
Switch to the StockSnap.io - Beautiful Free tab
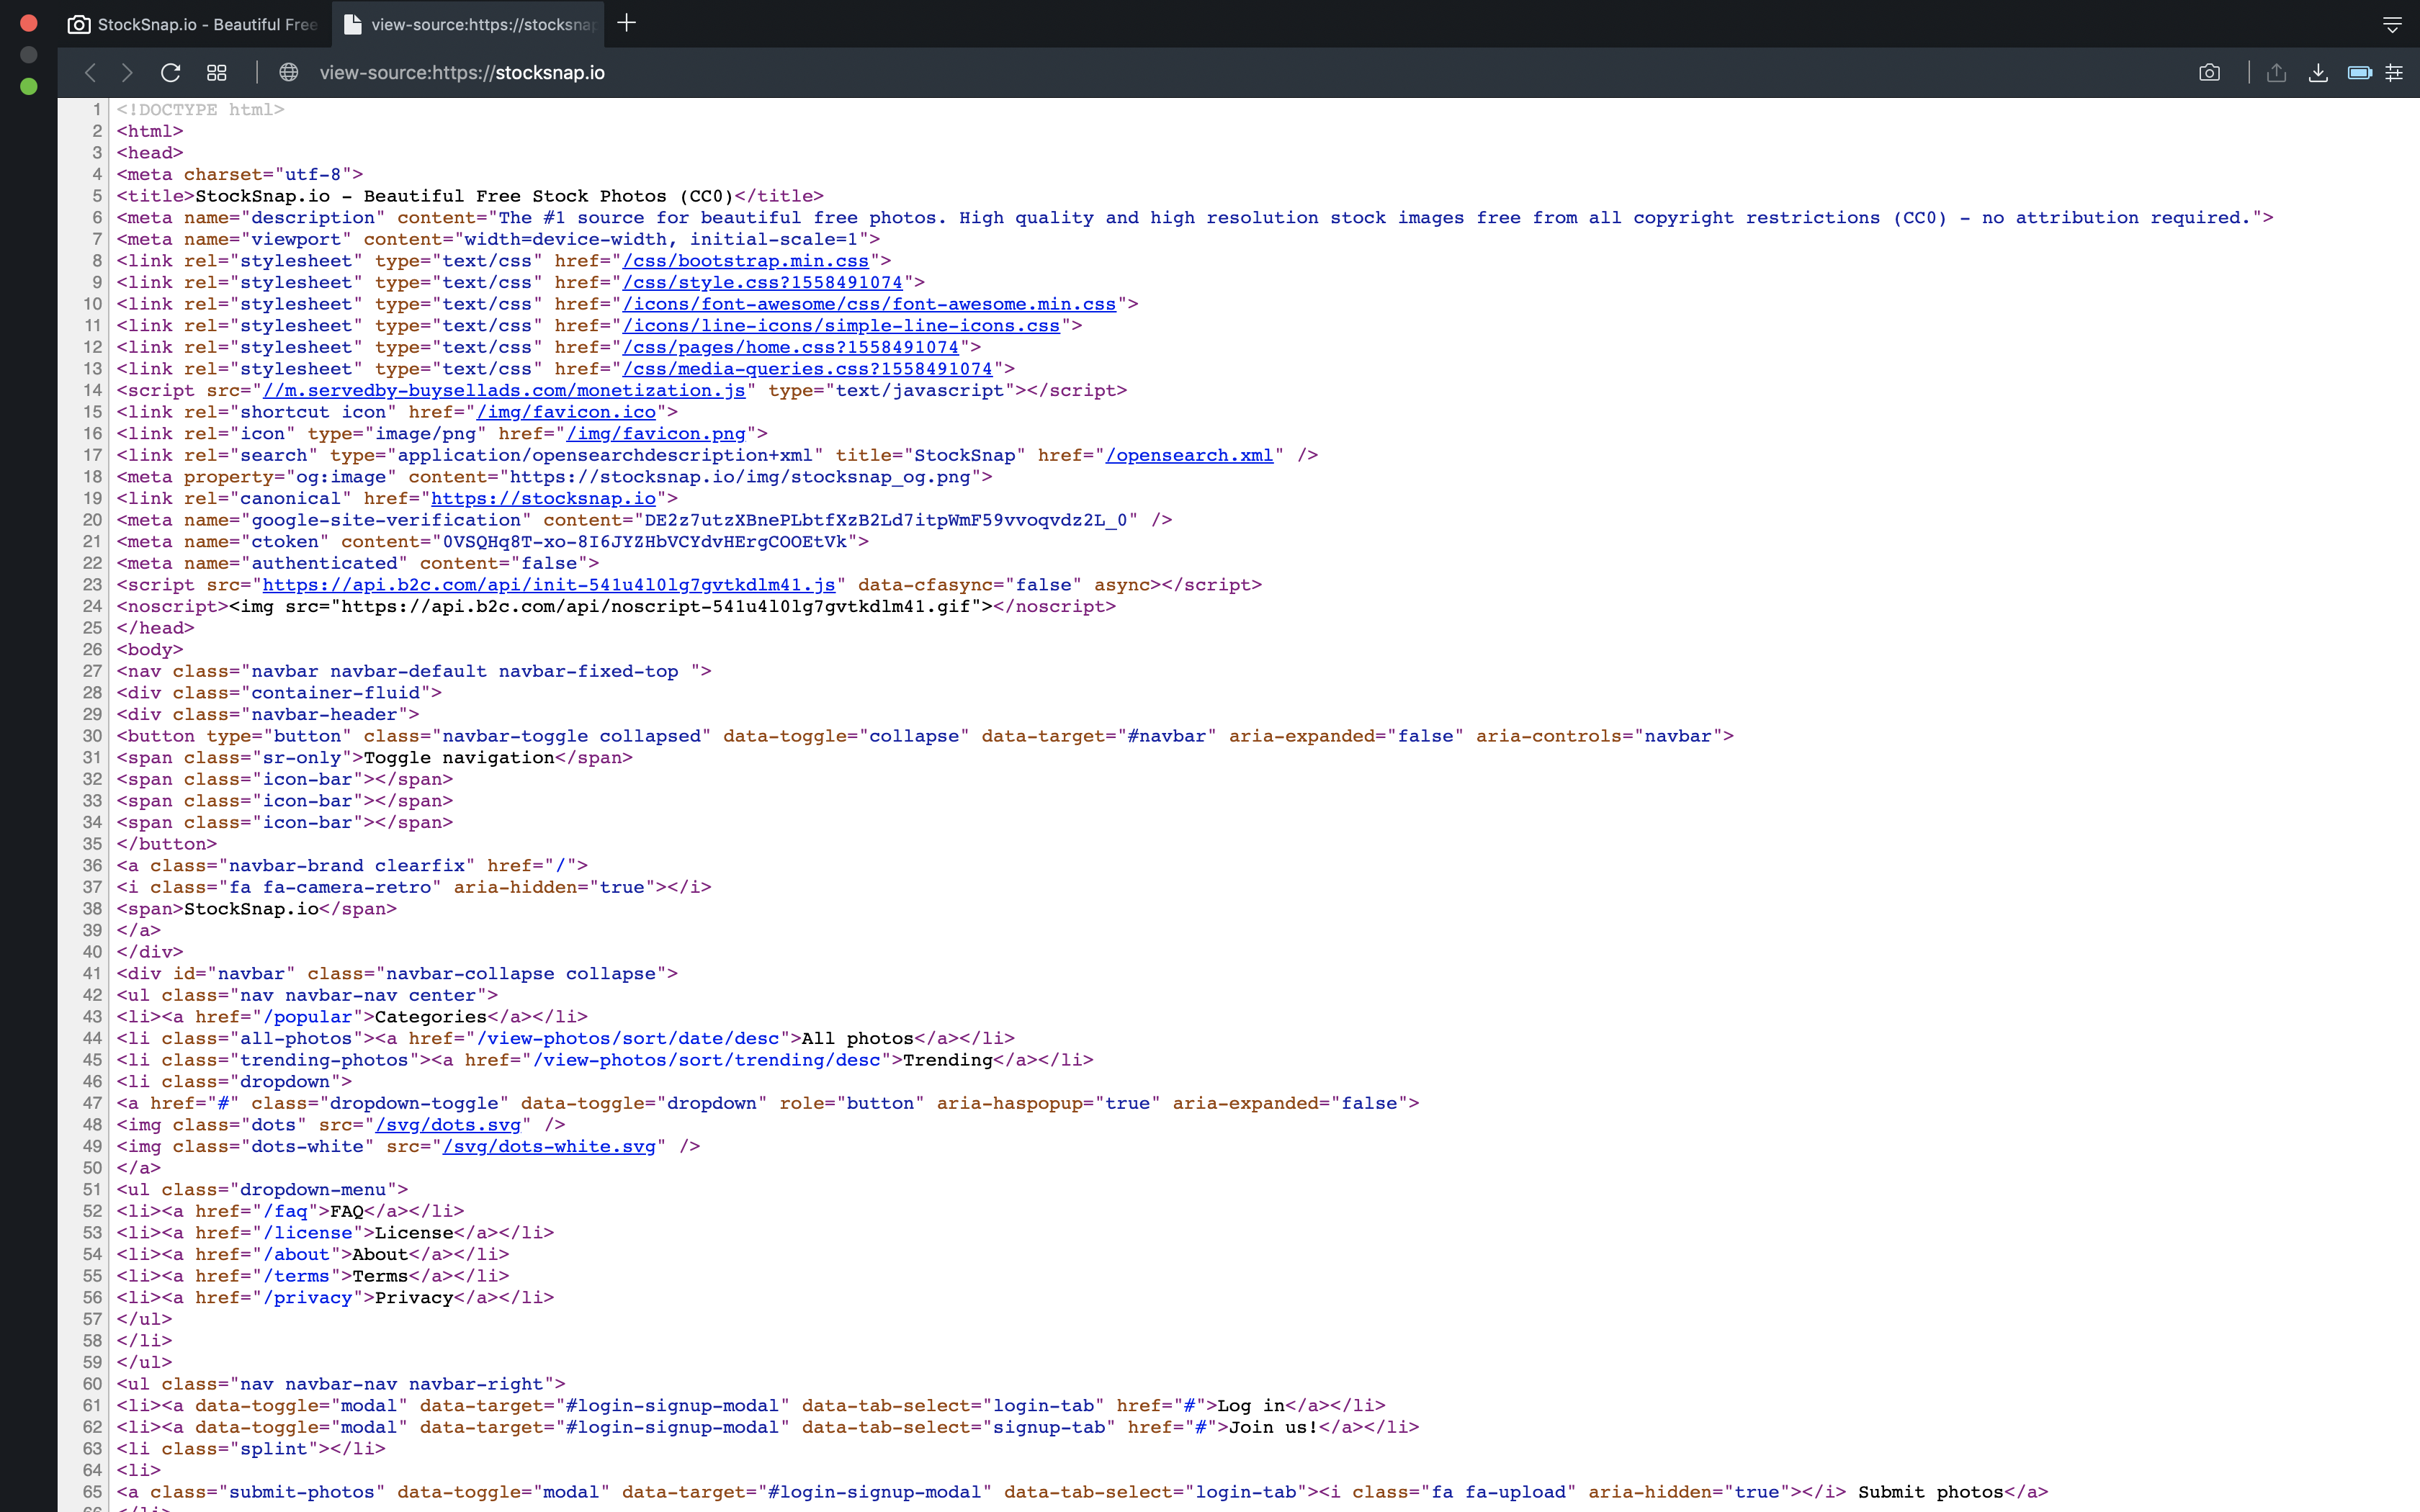click(192, 24)
